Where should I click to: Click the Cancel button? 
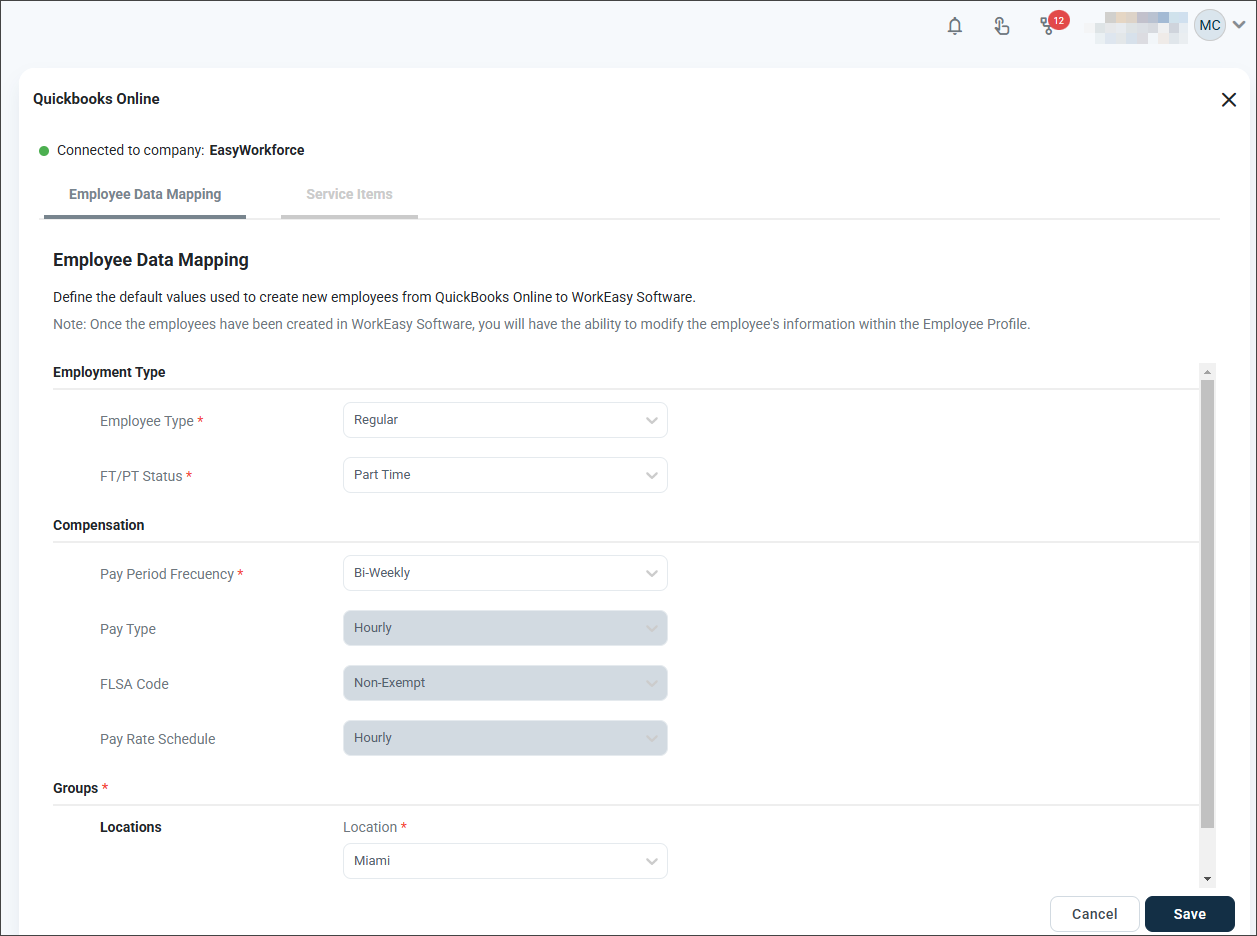point(1095,914)
